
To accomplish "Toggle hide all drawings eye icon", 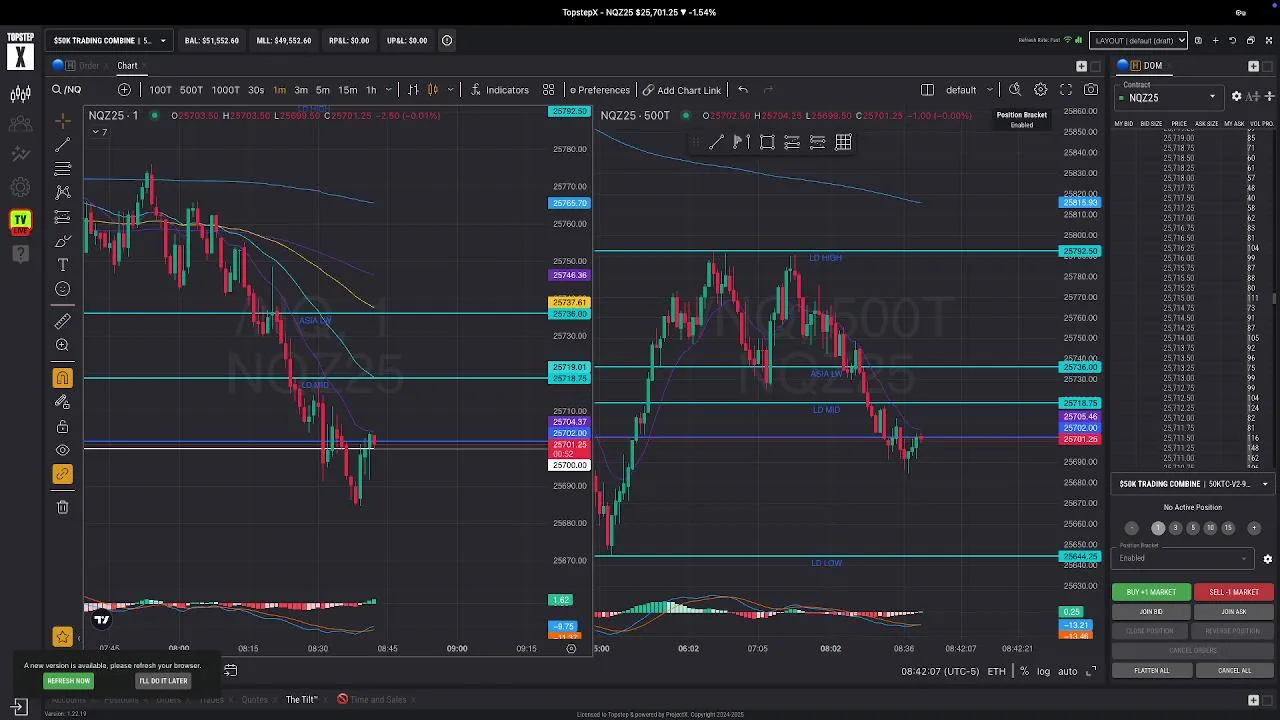I will click(62, 451).
